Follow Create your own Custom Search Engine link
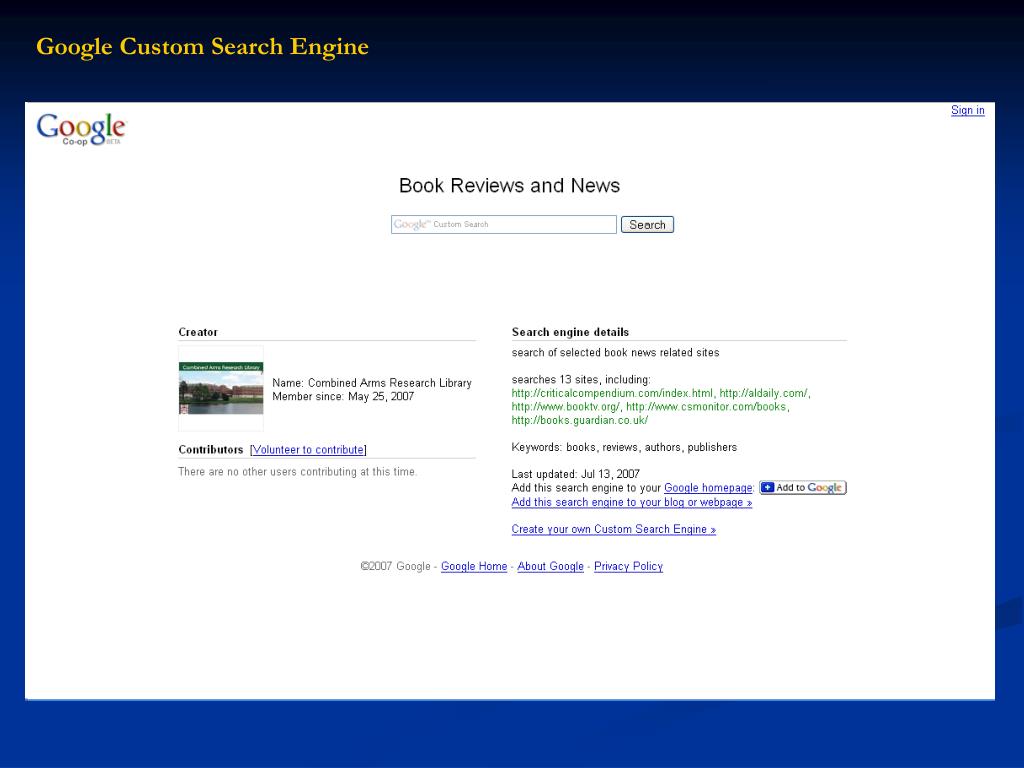Image resolution: width=1024 pixels, height=768 pixels. (614, 529)
